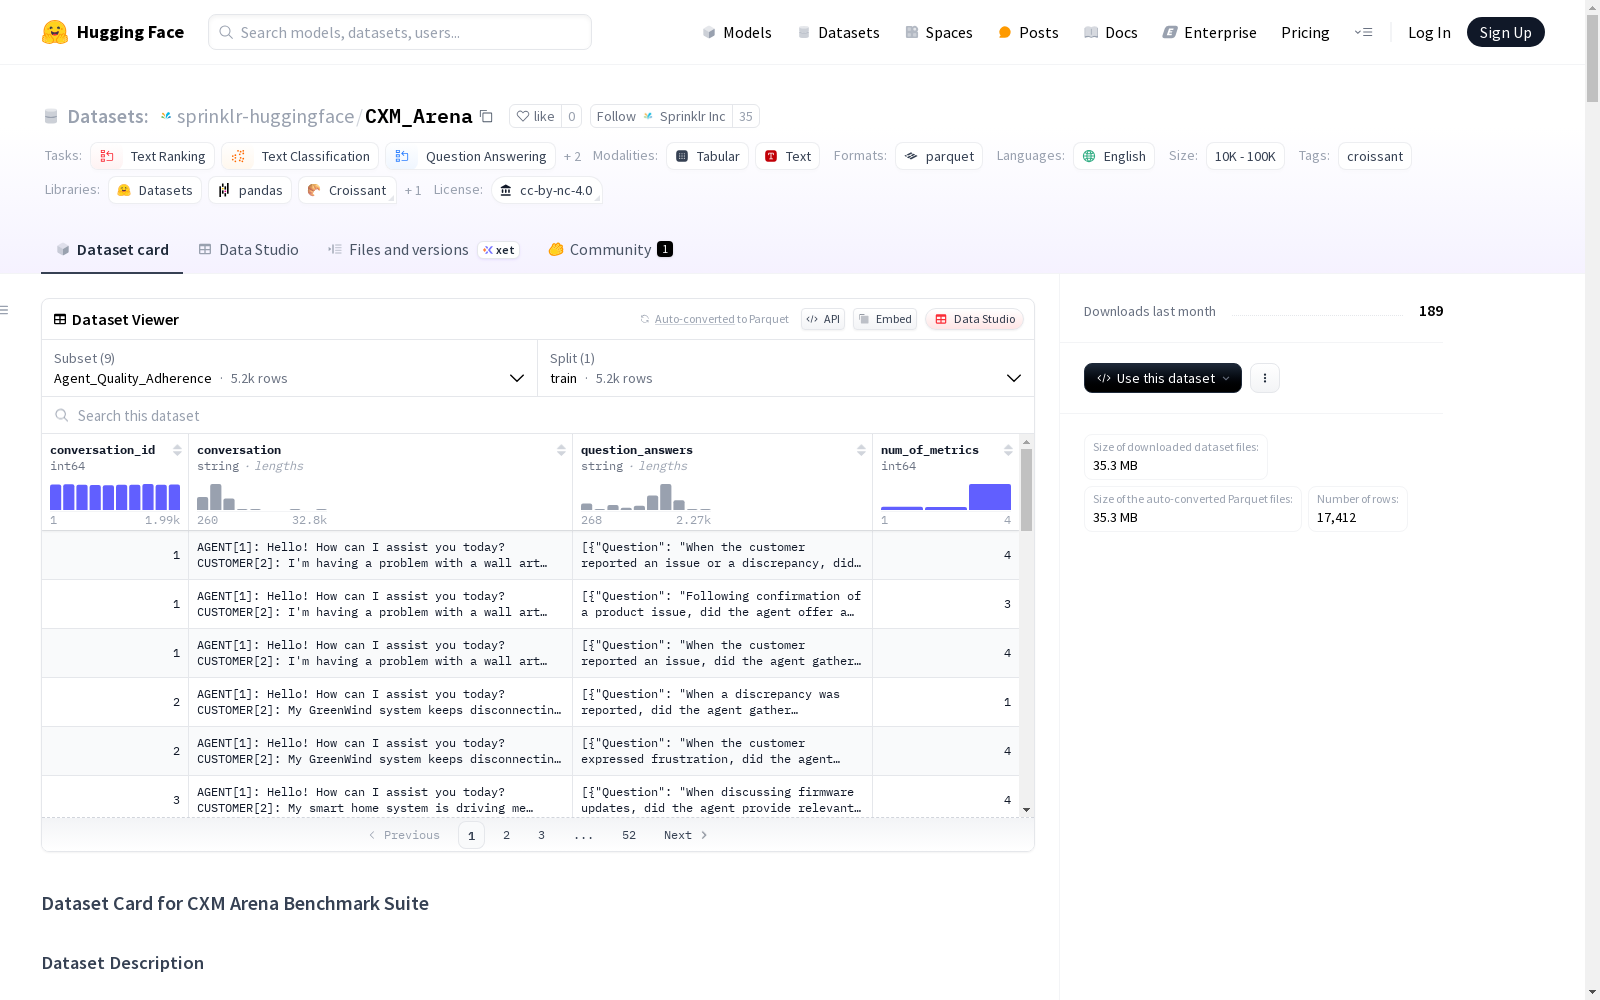Jump to page 52 of the dataset
Viewport: 1600px width, 1000px height.
click(x=629, y=835)
